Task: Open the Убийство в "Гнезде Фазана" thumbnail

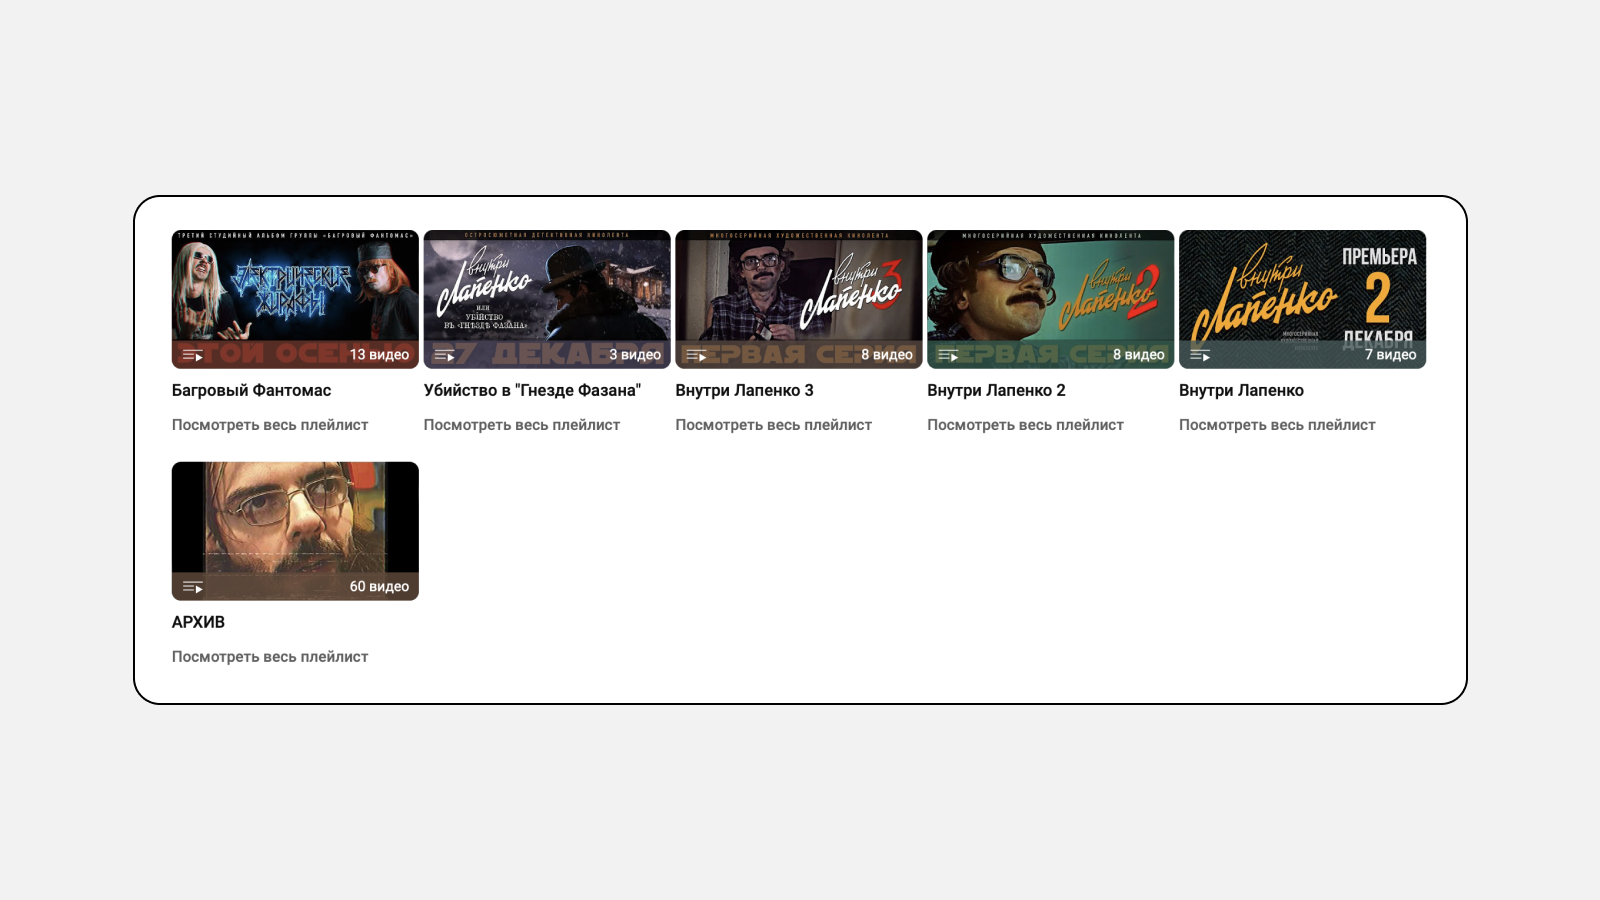Action: click(x=547, y=299)
